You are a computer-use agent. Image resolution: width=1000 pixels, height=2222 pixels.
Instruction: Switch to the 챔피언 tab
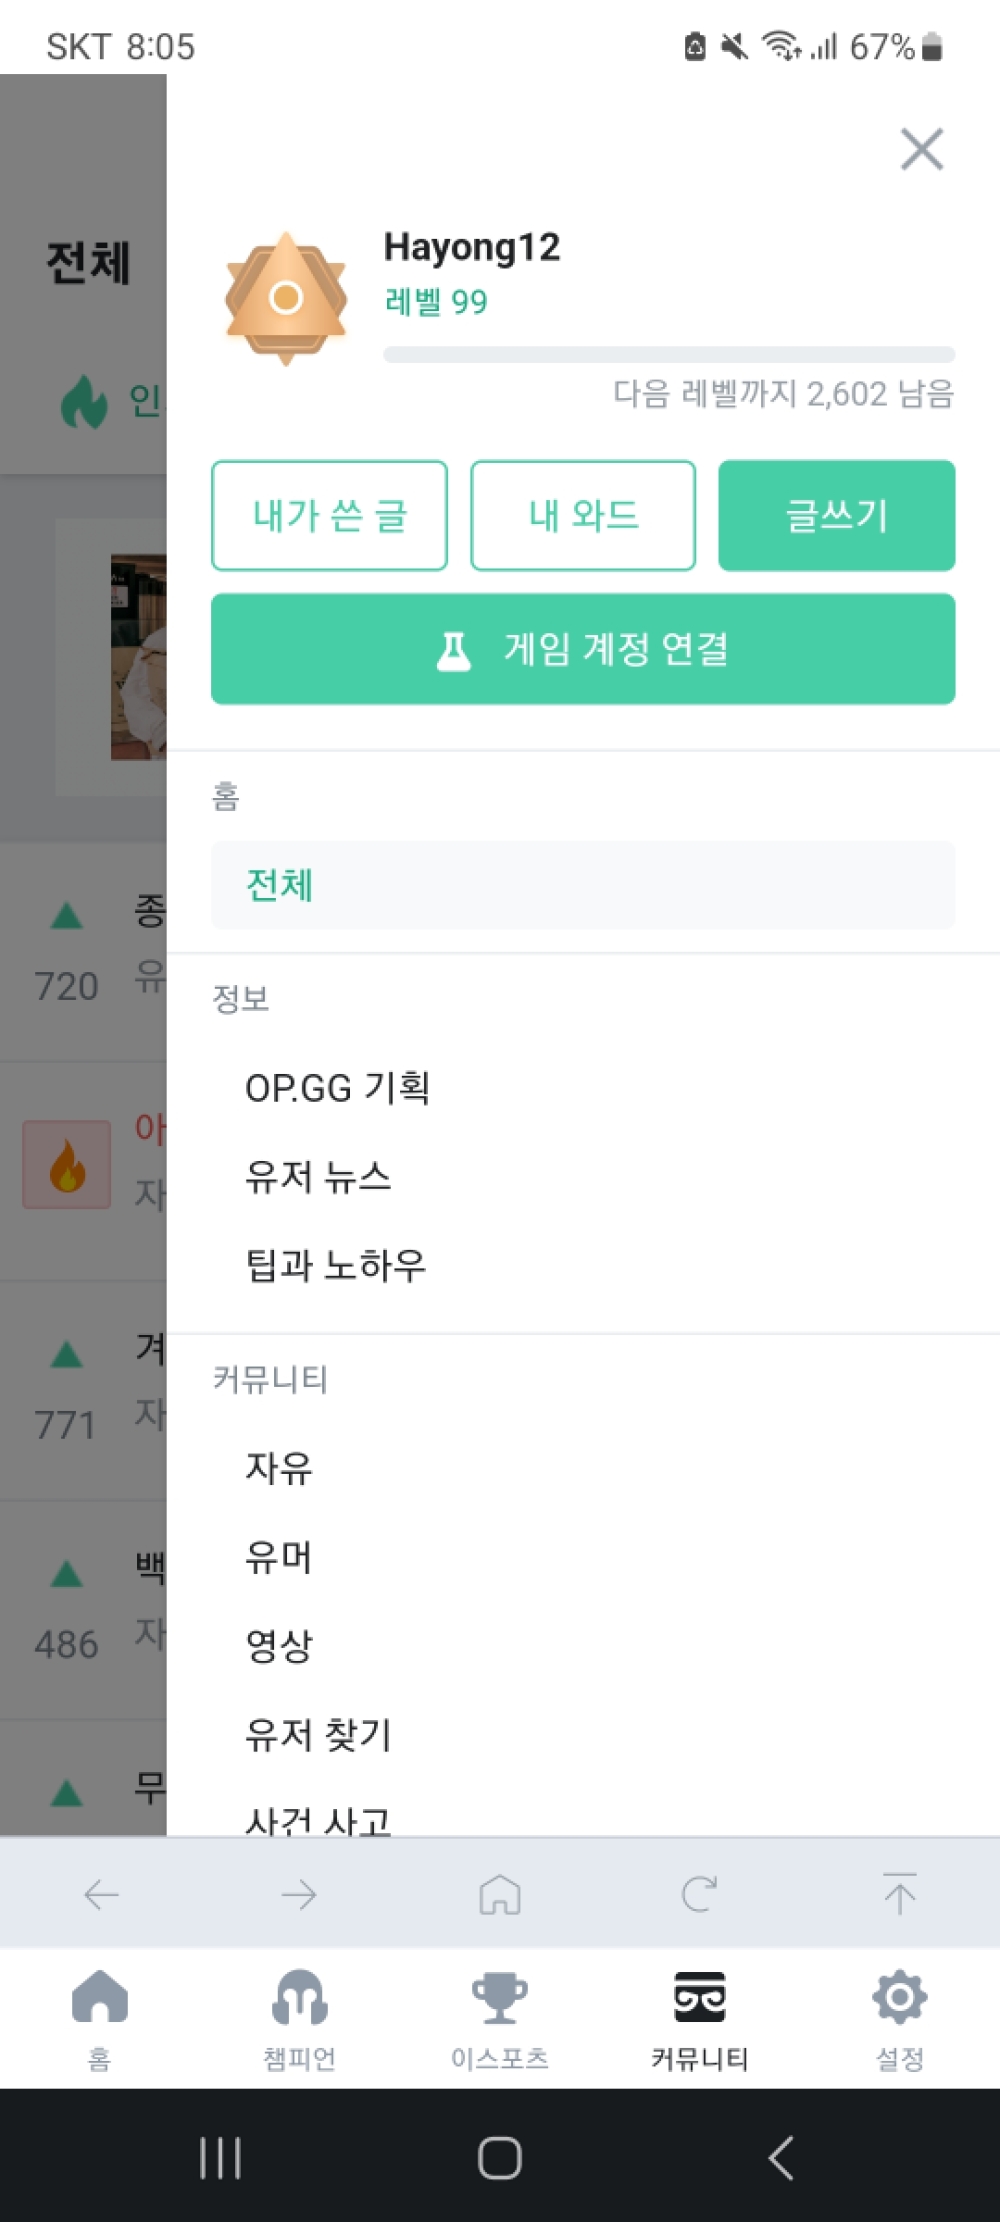click(x=299, y=2016)
